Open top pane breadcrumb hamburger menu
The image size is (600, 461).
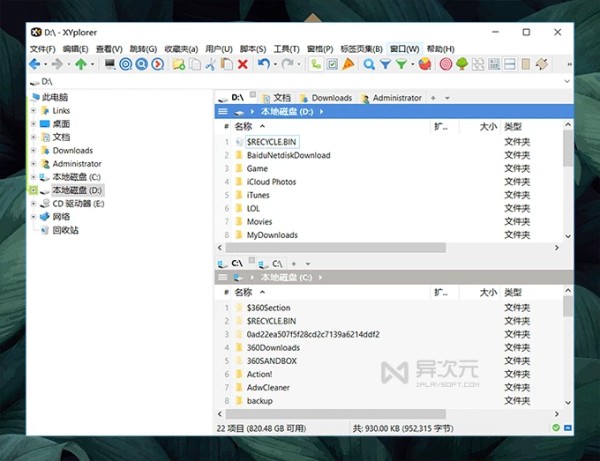[x=223, y=112]
